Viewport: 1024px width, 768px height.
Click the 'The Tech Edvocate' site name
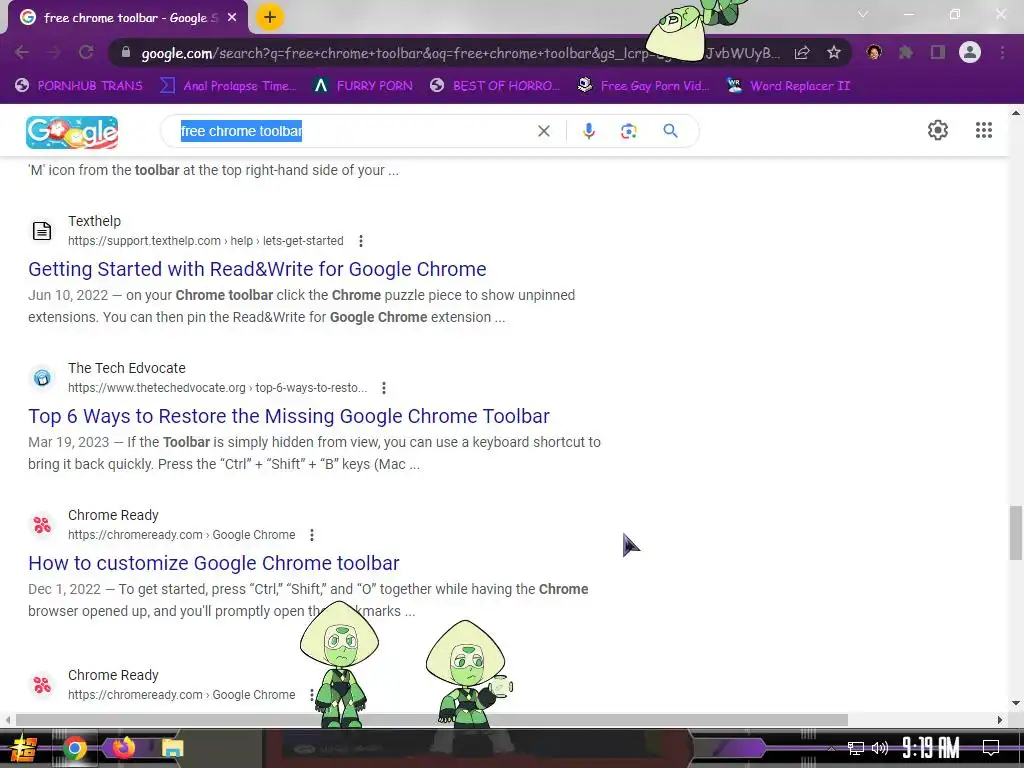(x=127, y=368)
